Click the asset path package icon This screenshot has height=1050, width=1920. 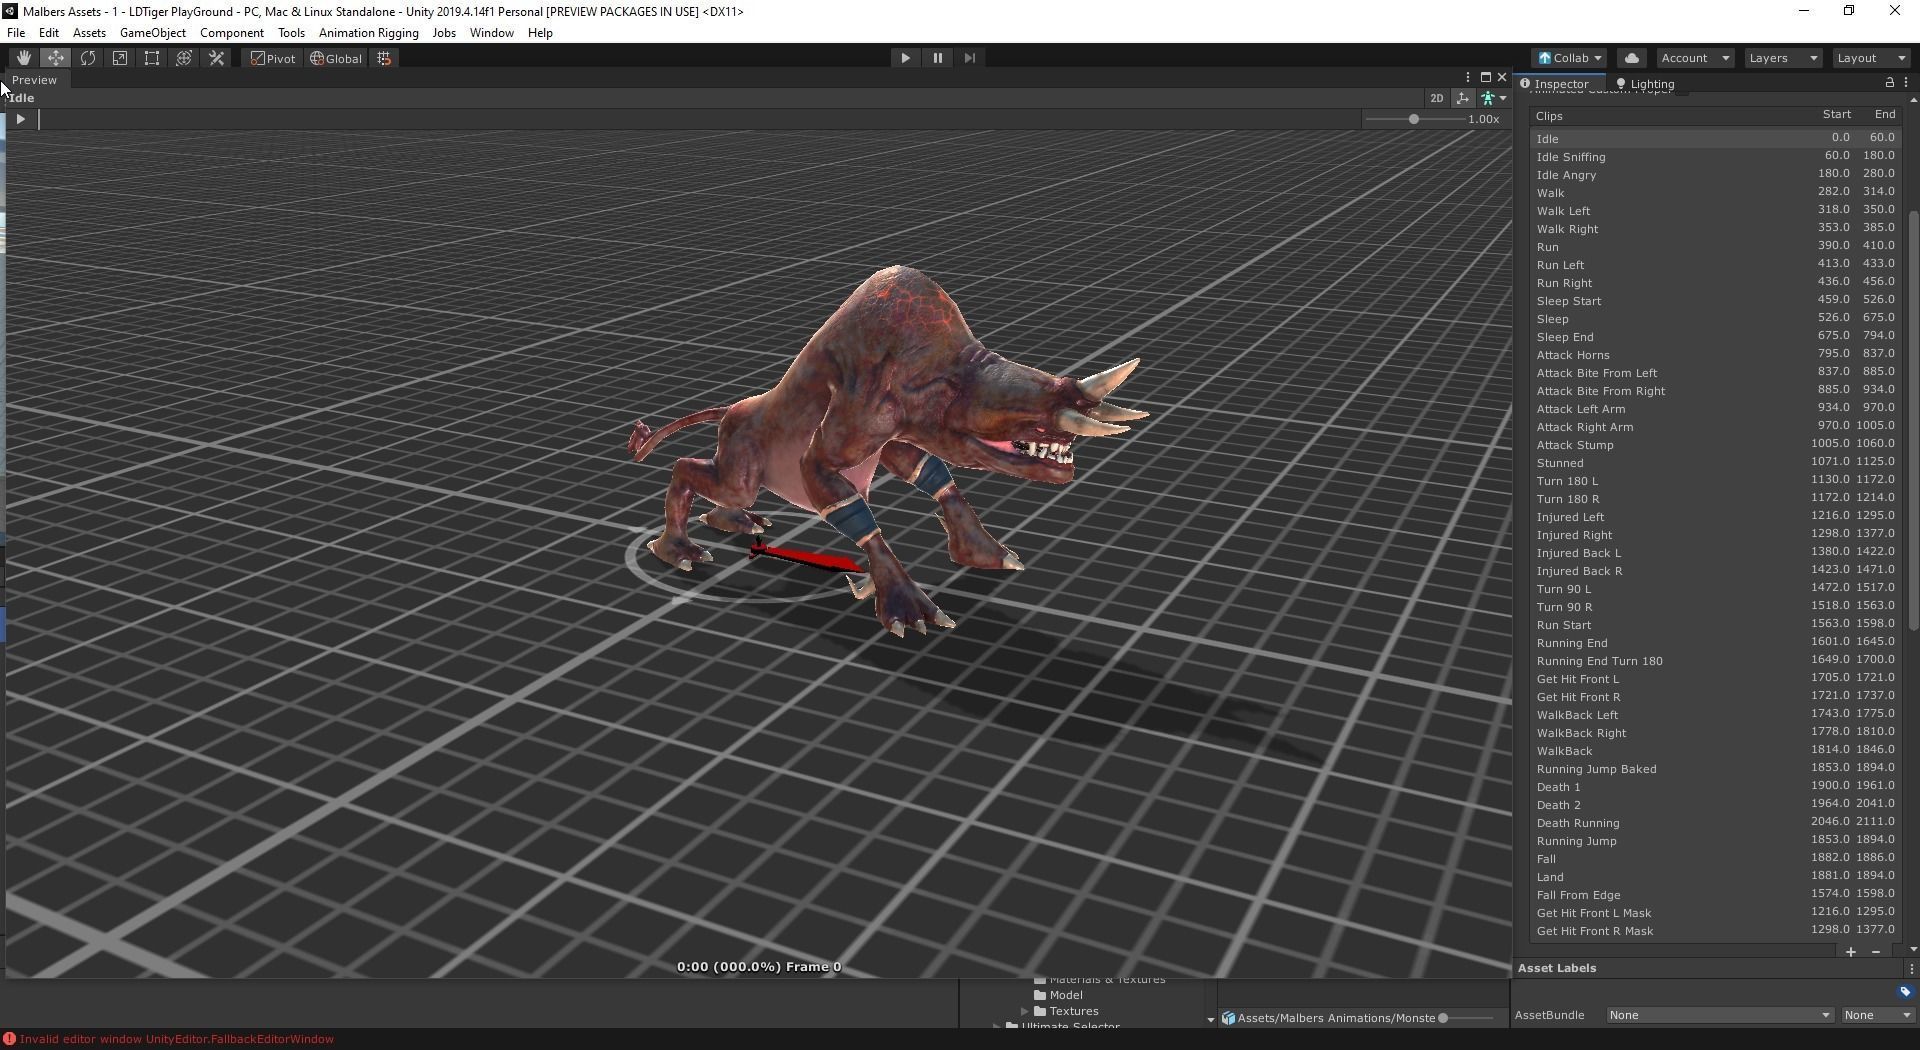coord(1228,1018)
